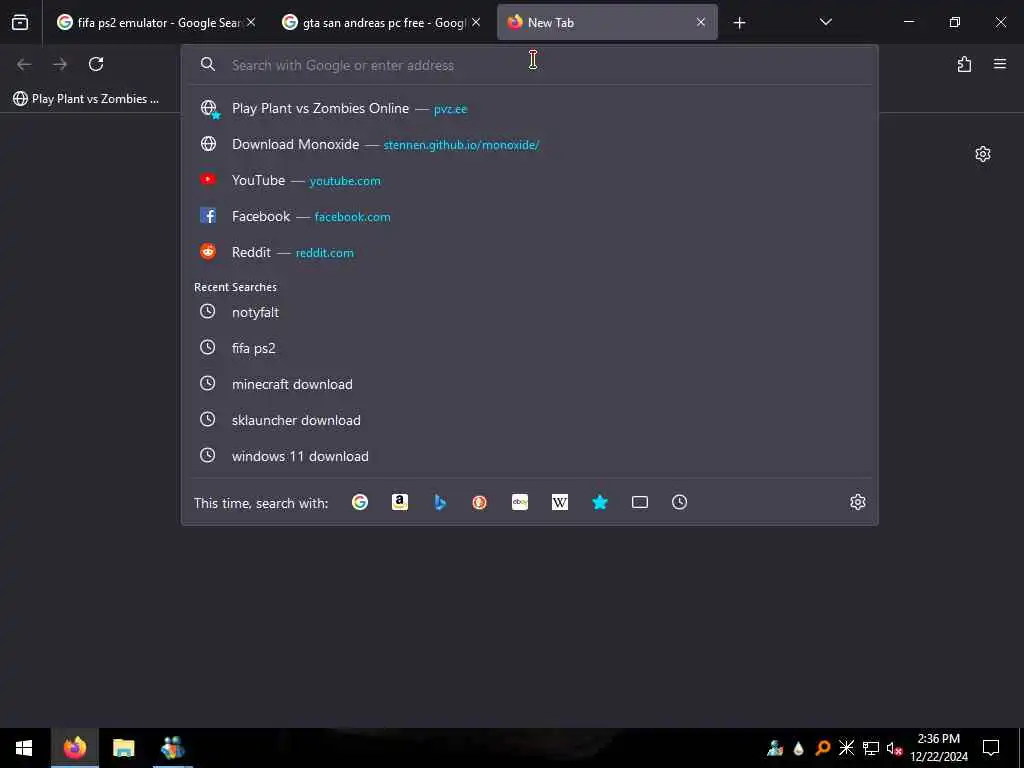Image resolution: width=1024 pixels, height=768 pixels.
Task: Click the muted volume tray icon
Action: tap(894, 748)
